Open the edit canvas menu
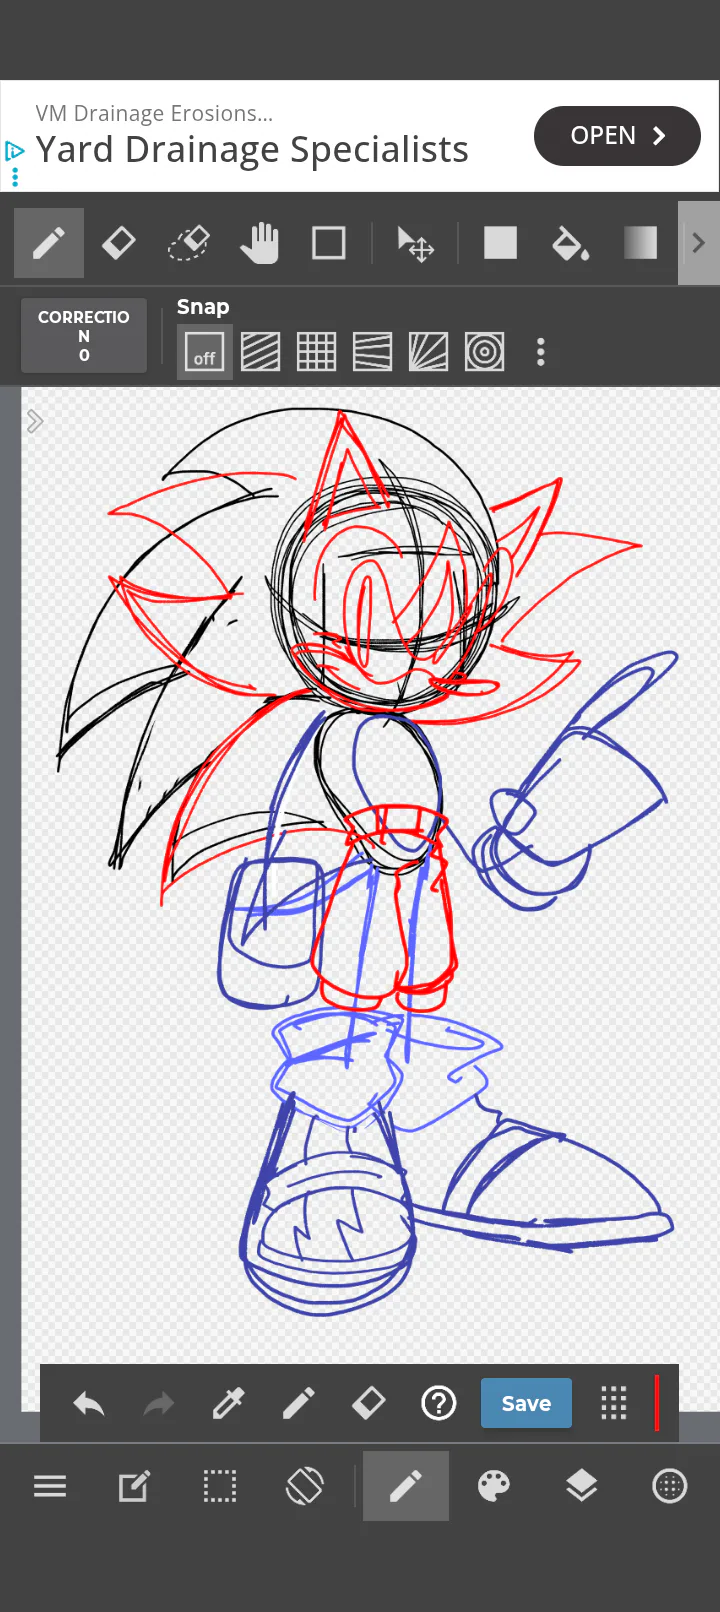Image resolution: width=720 pixels, height=1612 pixels. click(135, 1487)
